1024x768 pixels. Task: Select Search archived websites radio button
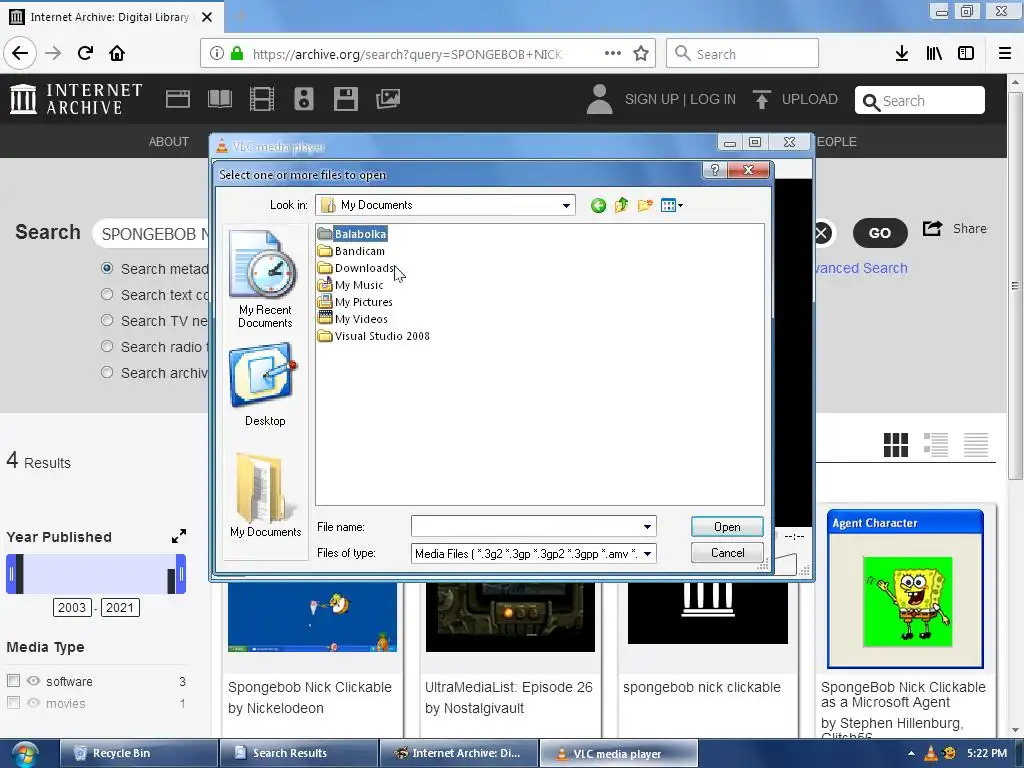pos(107,373)
